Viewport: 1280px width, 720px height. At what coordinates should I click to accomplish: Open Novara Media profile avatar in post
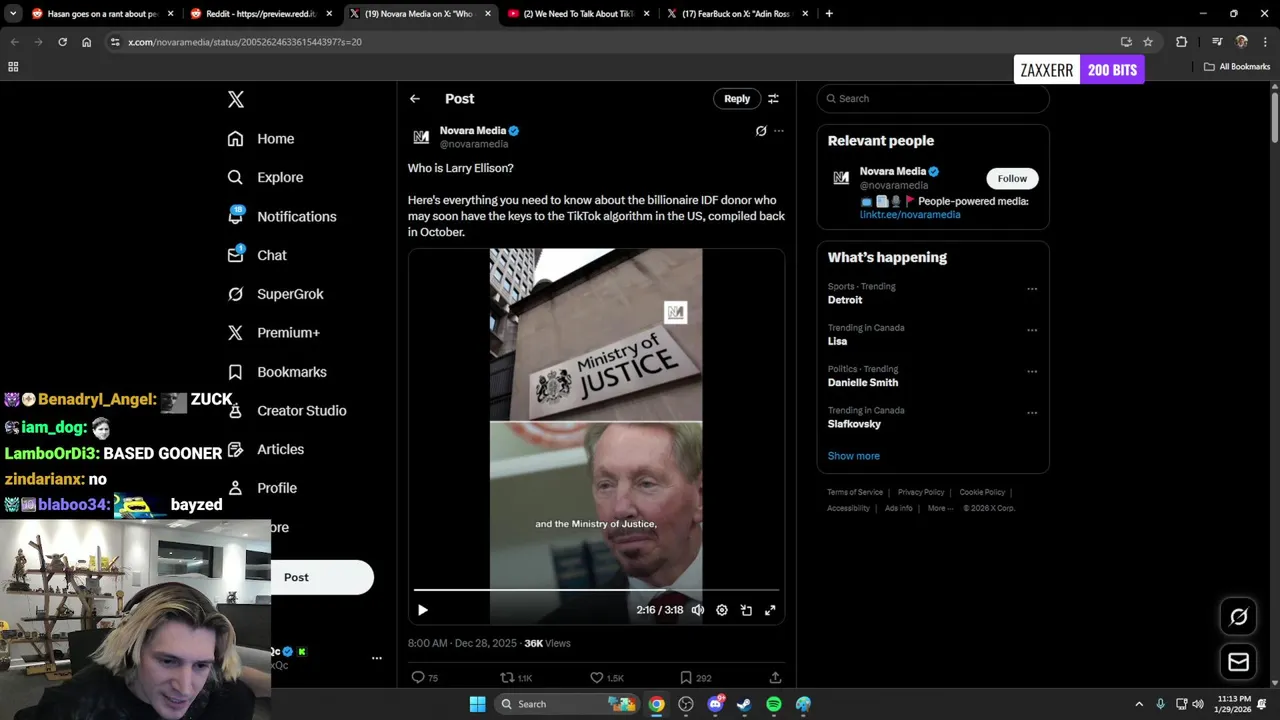421,137
